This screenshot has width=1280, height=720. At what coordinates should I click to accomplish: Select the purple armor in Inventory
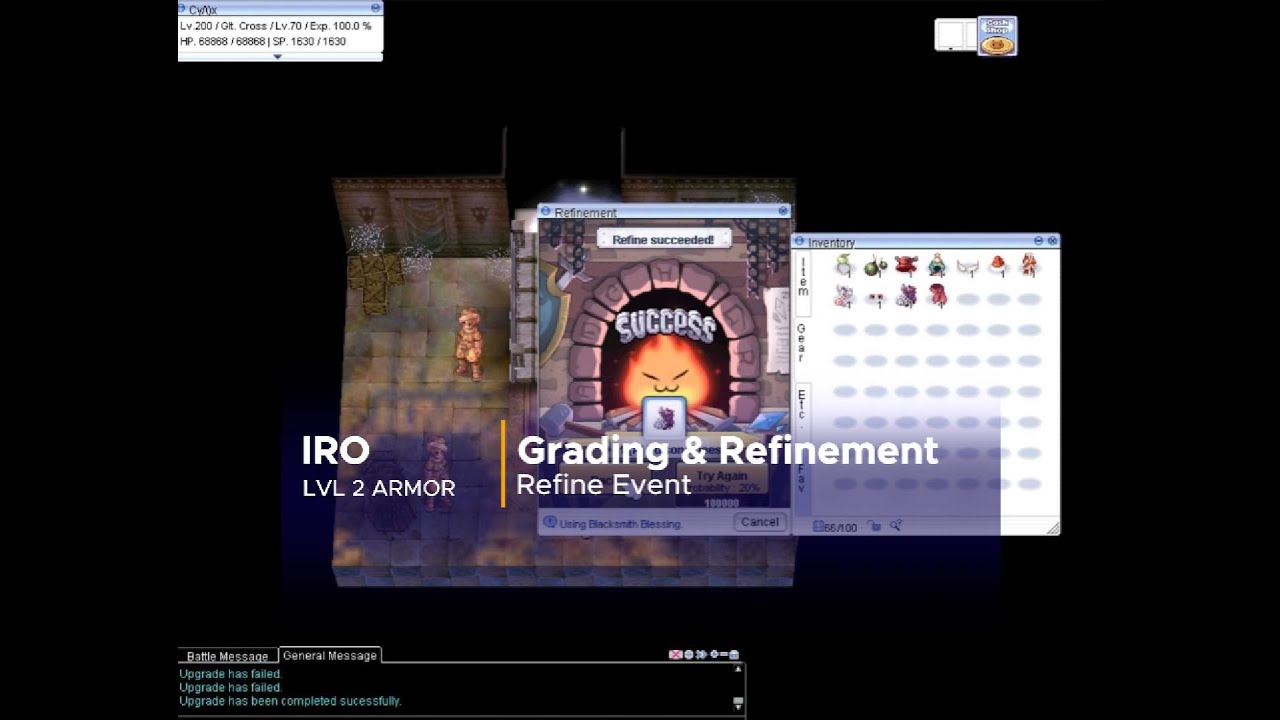tap(906, 296)
